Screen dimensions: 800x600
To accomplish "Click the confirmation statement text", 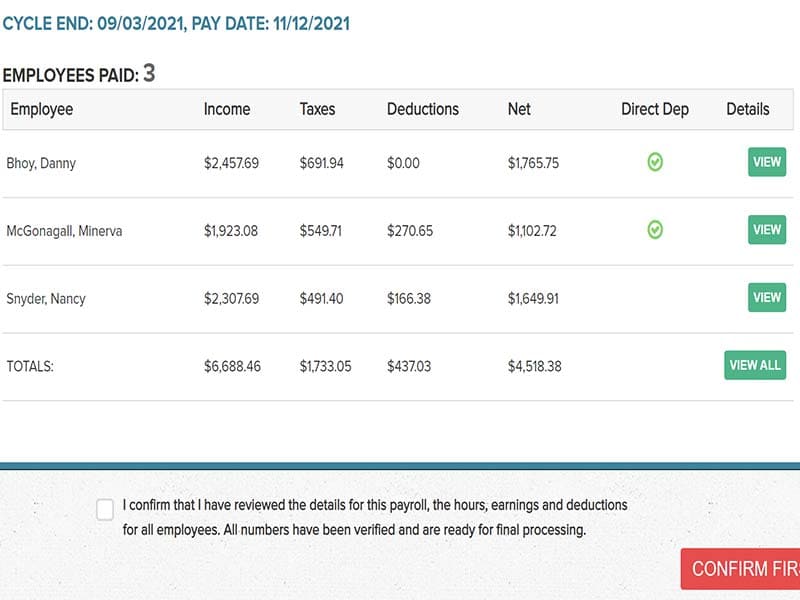I will coord(375,517).
